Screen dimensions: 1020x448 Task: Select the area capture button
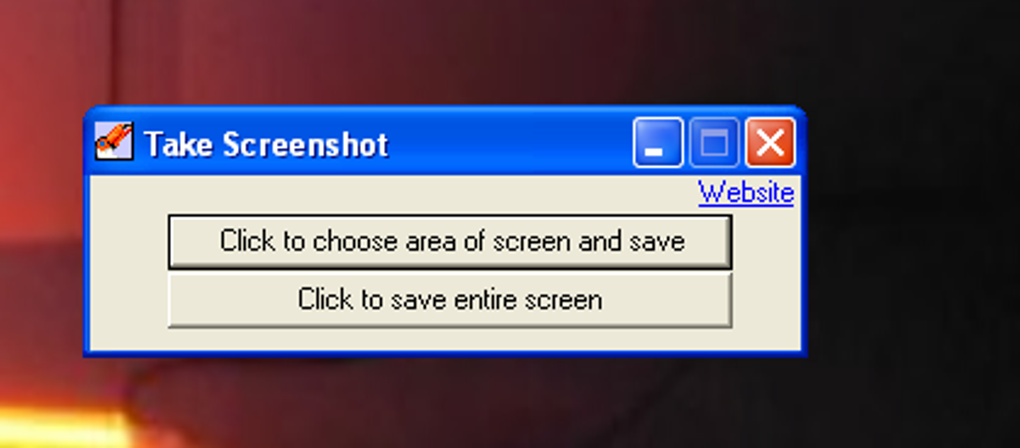click(450, 242)
